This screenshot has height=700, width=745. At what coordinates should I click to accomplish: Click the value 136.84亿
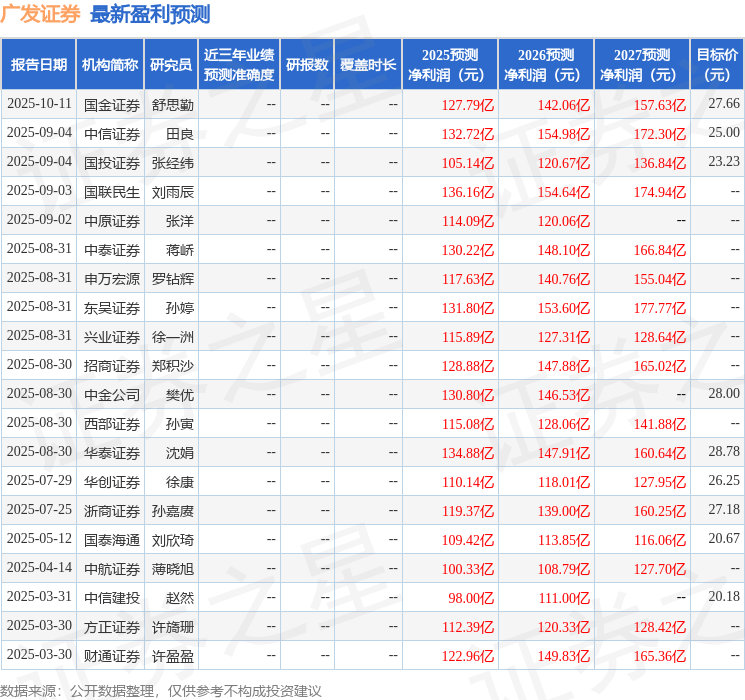coord(659,163)
